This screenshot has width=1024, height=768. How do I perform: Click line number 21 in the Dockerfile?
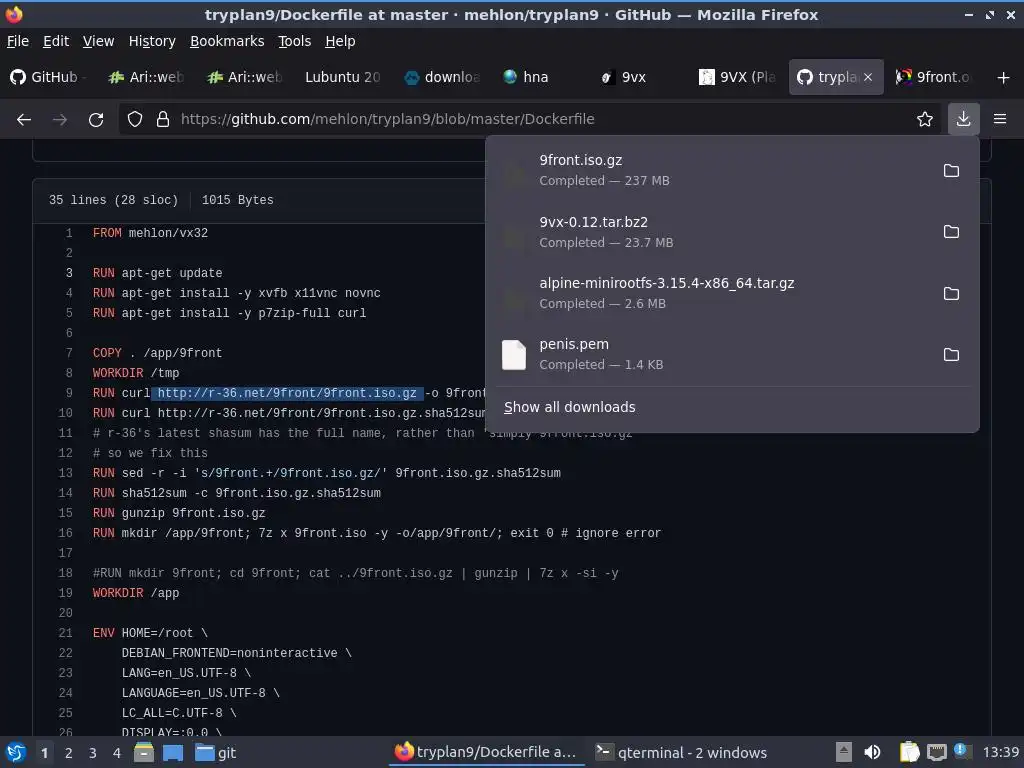coord(65,633)
